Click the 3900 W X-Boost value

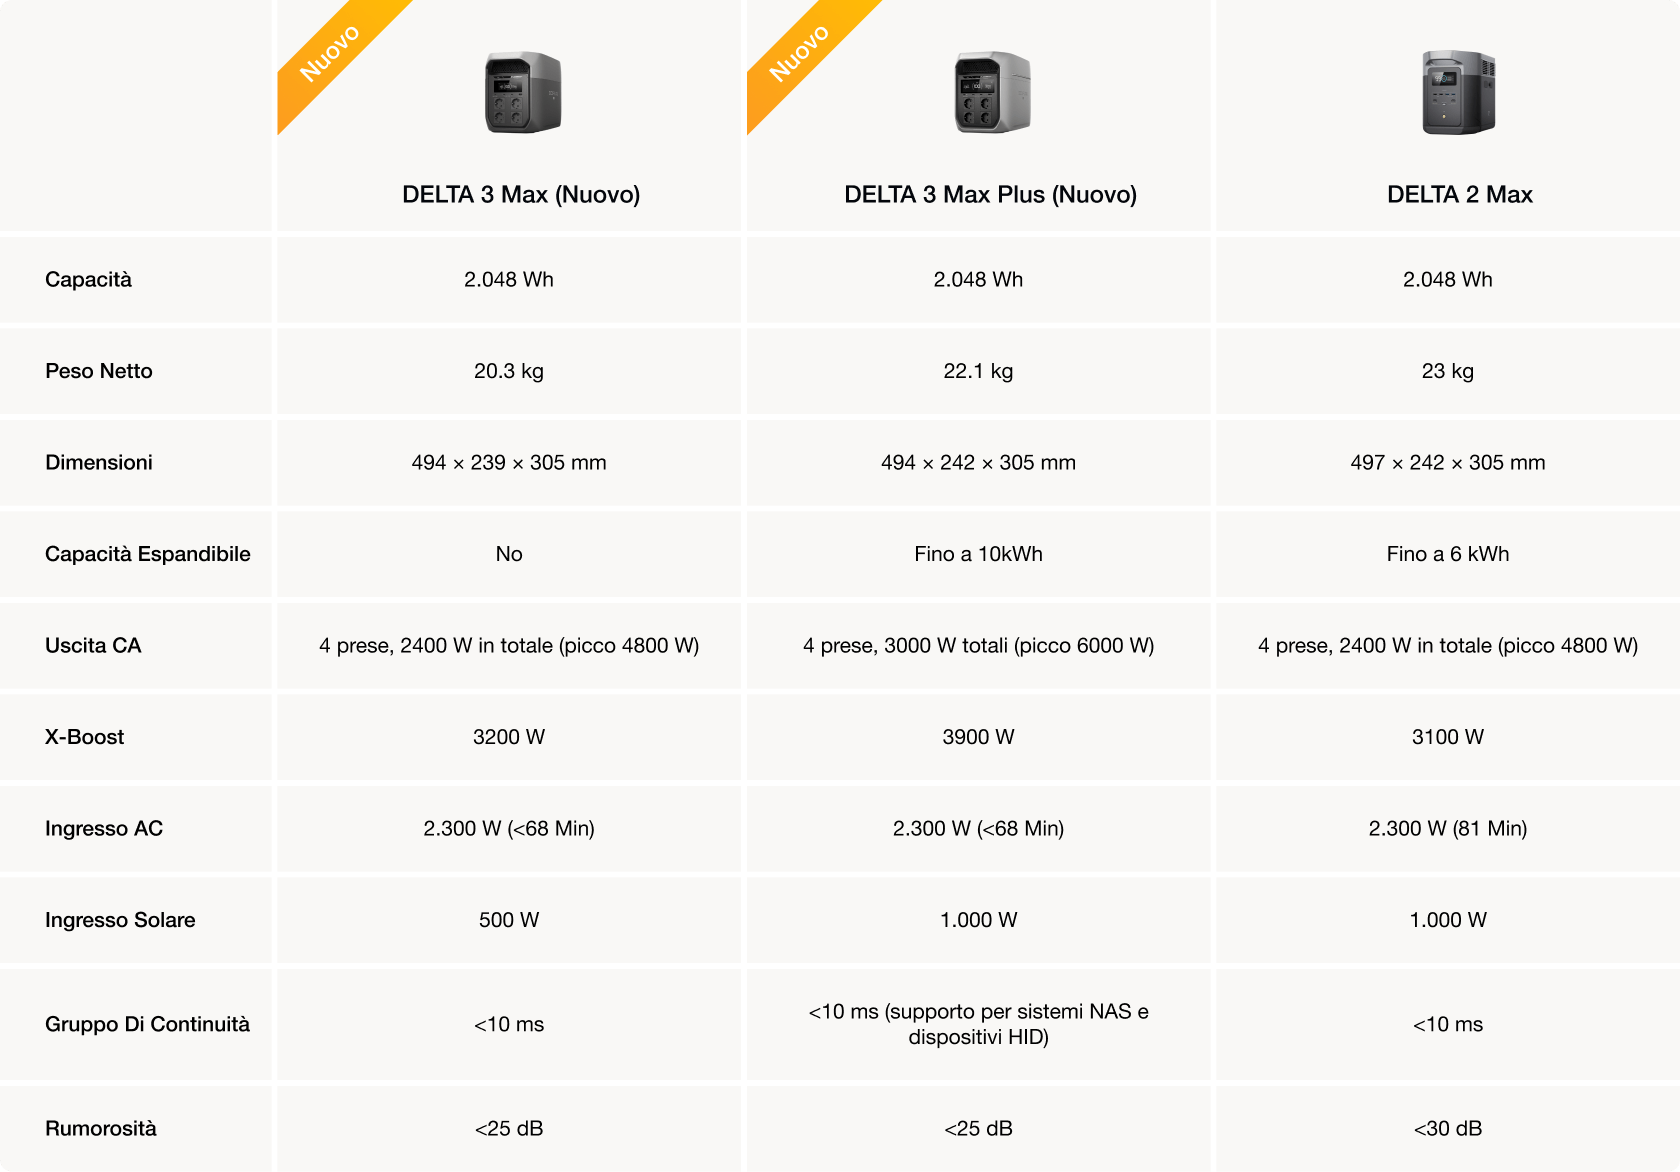pyautogui.click(x=978, y=737)
